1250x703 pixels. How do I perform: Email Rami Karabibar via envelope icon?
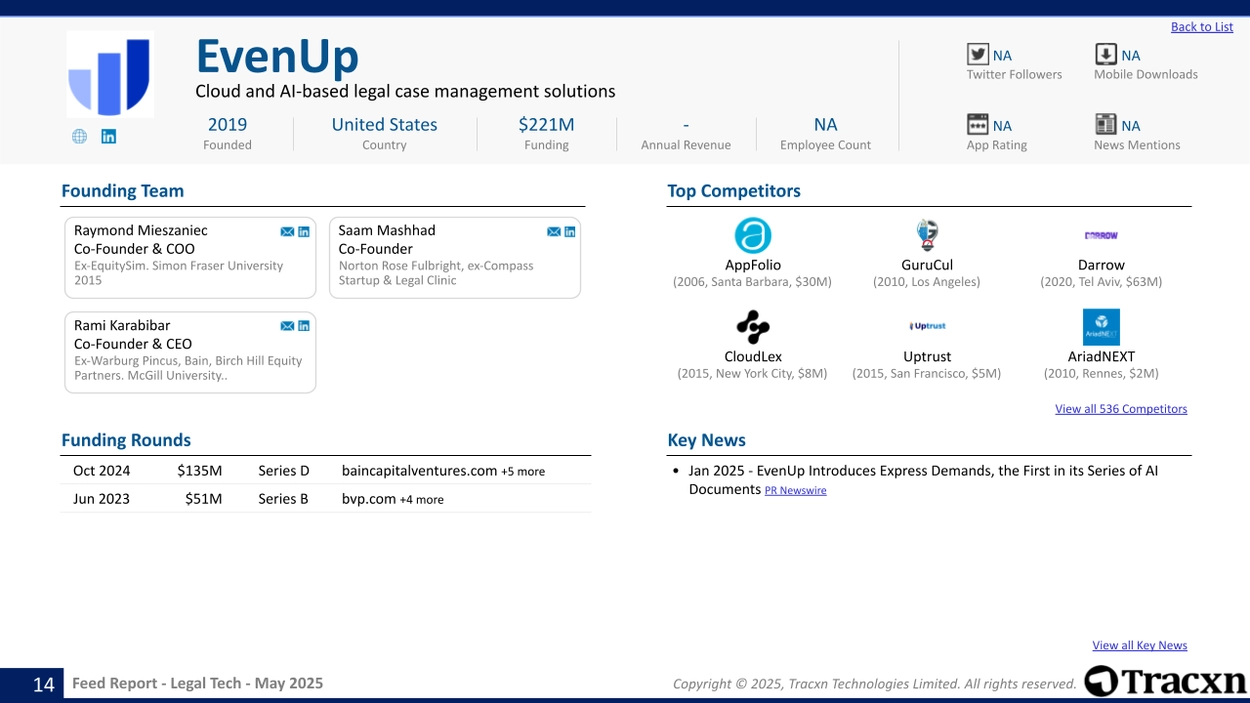(x=287, y=326)
